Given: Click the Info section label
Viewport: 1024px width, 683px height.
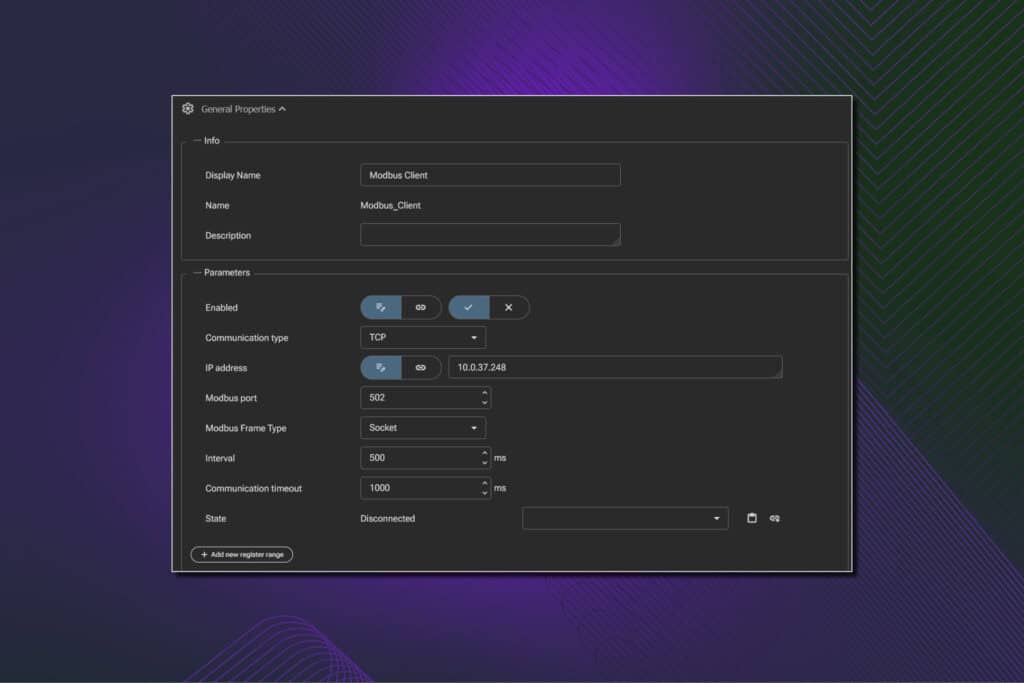Looking at the screenshot, I should (x=212, y=140).
